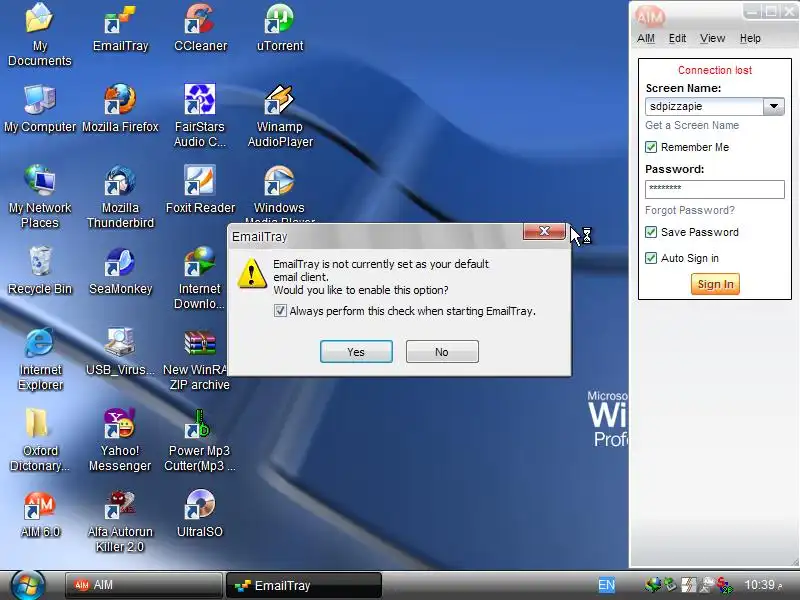Click the AIM Password input field
Viewport: 800px width, 600px height.
[x=714, y=189]
